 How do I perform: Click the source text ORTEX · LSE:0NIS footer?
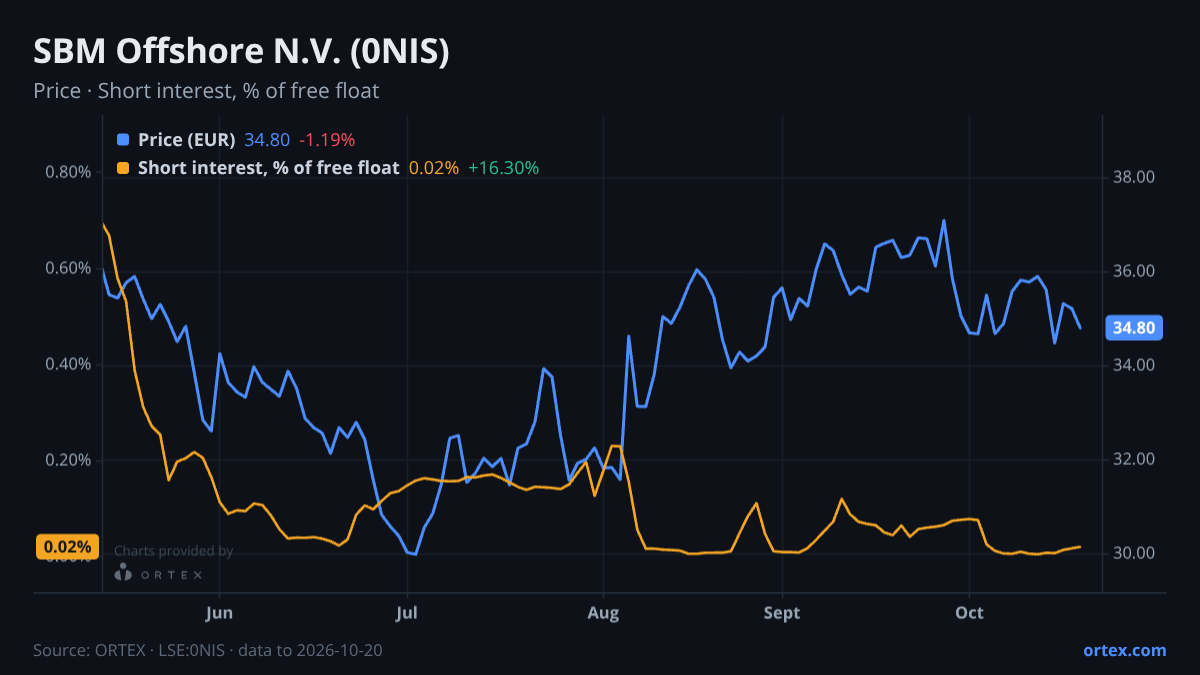tap(208, 650)
